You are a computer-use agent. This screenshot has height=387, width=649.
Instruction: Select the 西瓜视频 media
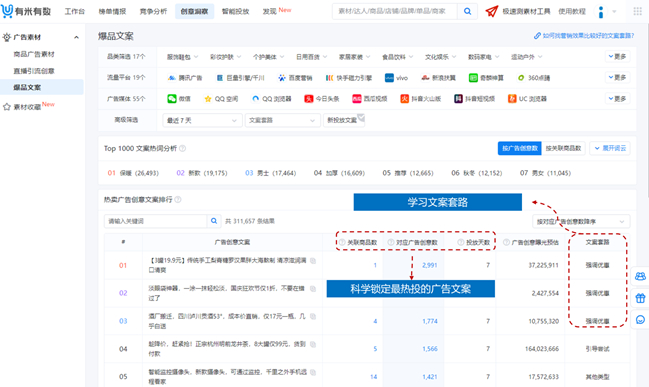click(369, 99)
